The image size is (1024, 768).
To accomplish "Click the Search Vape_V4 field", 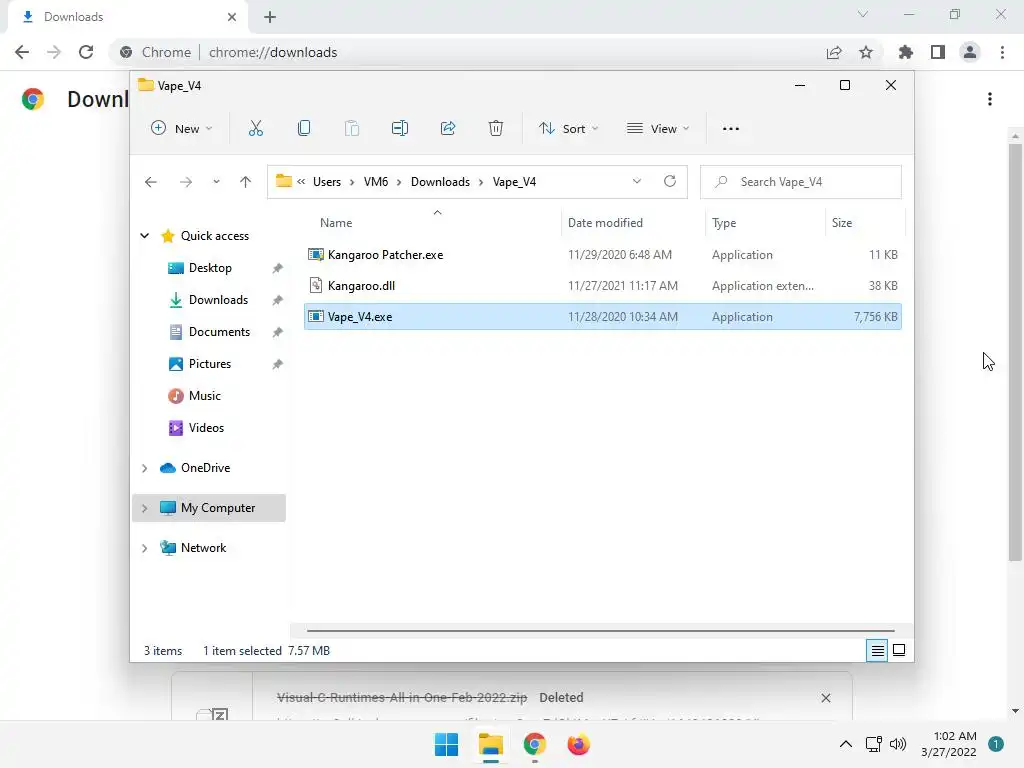I will [801, 182].
